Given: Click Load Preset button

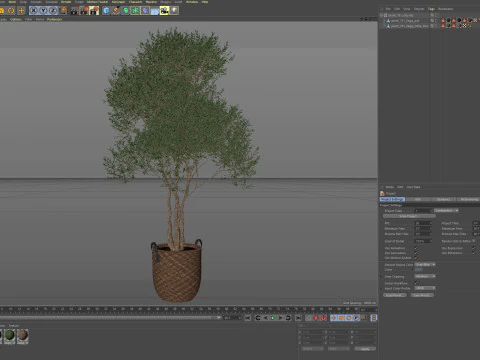Looking at the screenshot, I should pyautogui.click(x=395, y=295).
